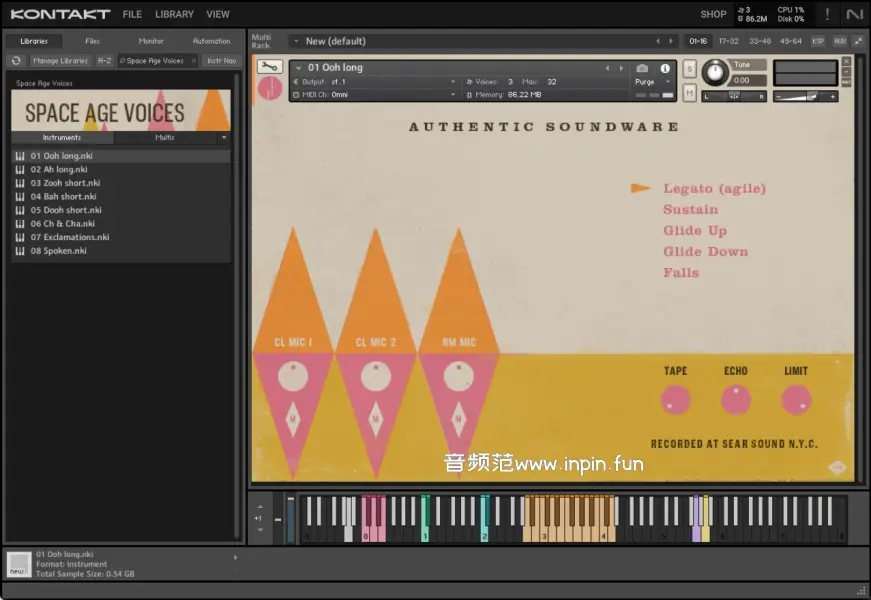Click the exclamation alert icon
The height and width of the screenshot is (600, 871).
(827, 14)
